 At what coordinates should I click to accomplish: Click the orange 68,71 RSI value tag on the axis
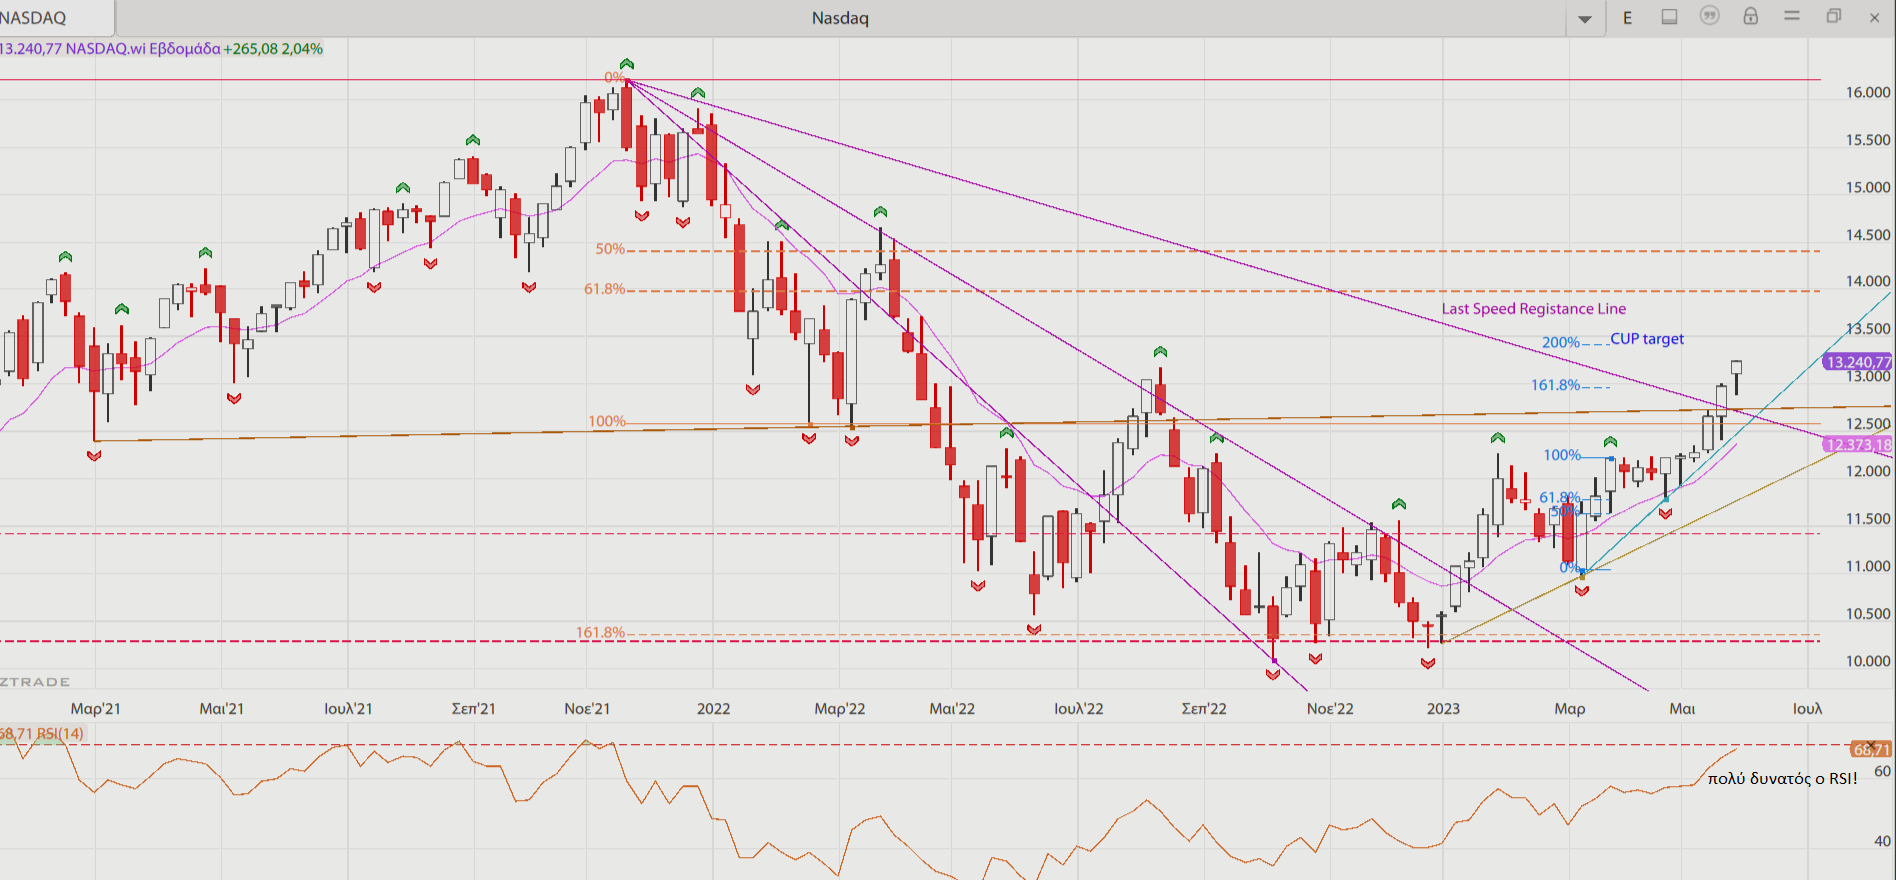1871,749
